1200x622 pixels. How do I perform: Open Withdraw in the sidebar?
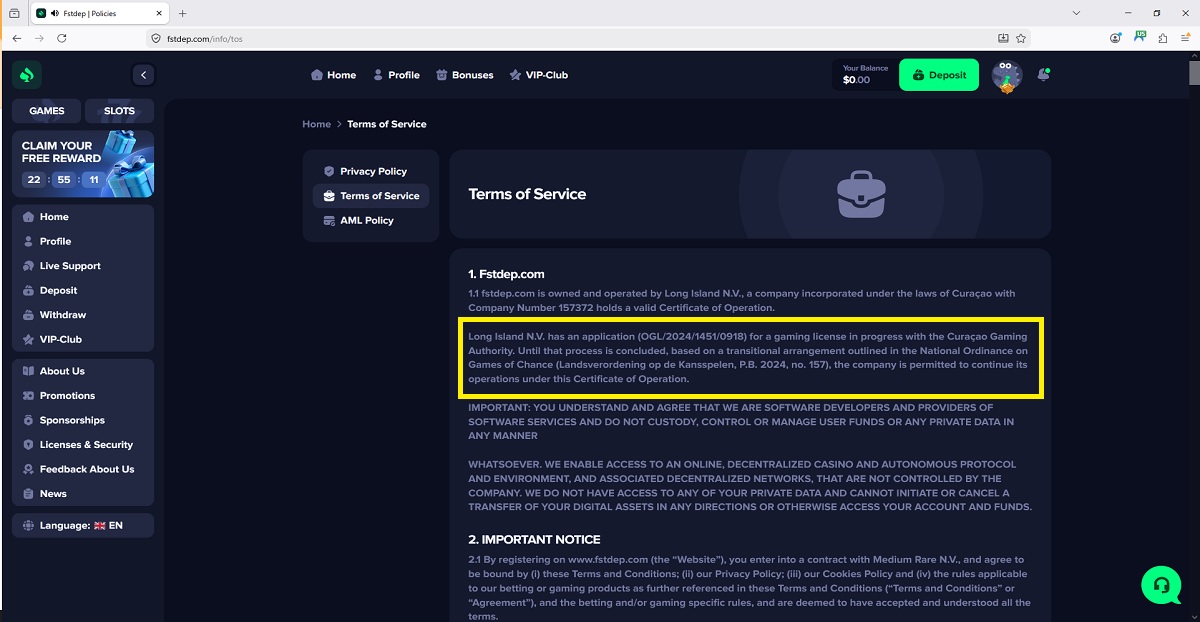click(x=83, y=315)
